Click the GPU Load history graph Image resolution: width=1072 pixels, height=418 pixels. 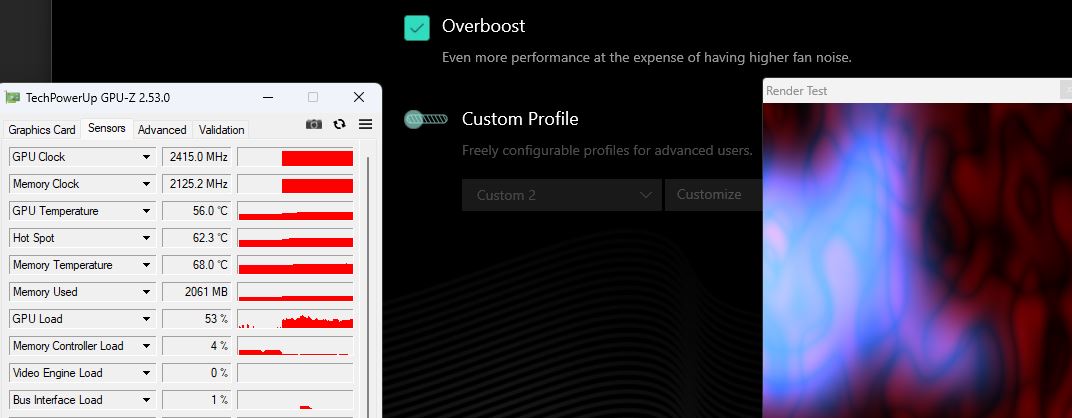point(295,319)
